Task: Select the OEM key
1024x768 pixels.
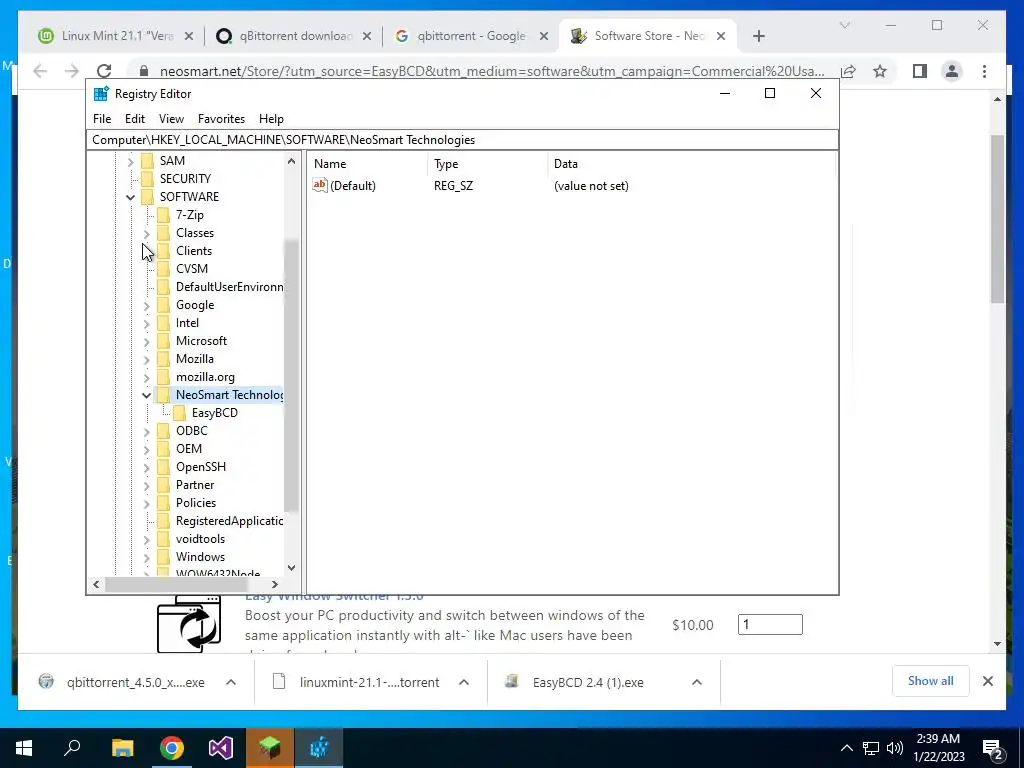Action: coord(189,449)
